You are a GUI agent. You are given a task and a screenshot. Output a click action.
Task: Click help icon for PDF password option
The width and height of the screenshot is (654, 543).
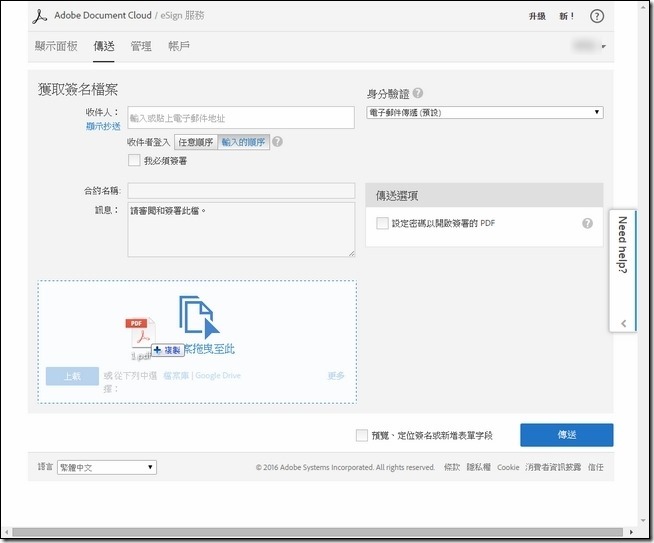coord(587,223)
